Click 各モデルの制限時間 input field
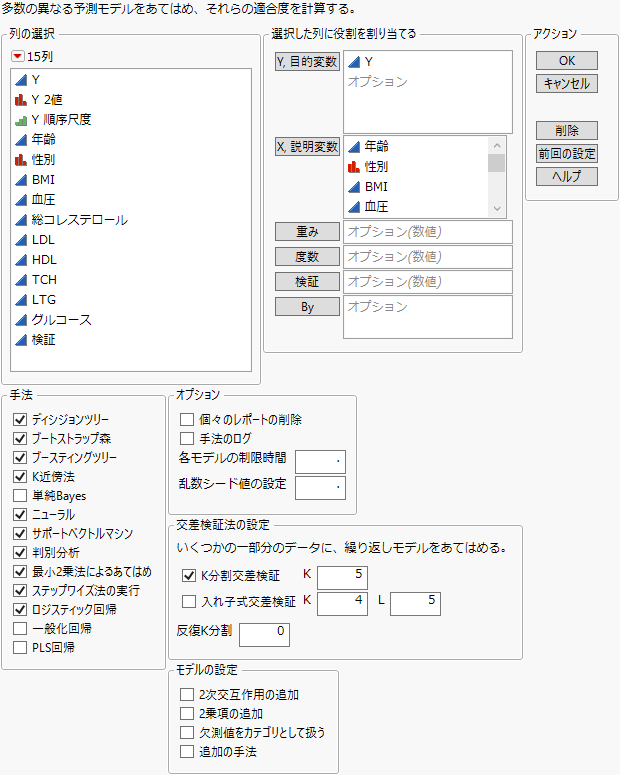This screenshot has width=620, height=775. [x=320, y=462]
